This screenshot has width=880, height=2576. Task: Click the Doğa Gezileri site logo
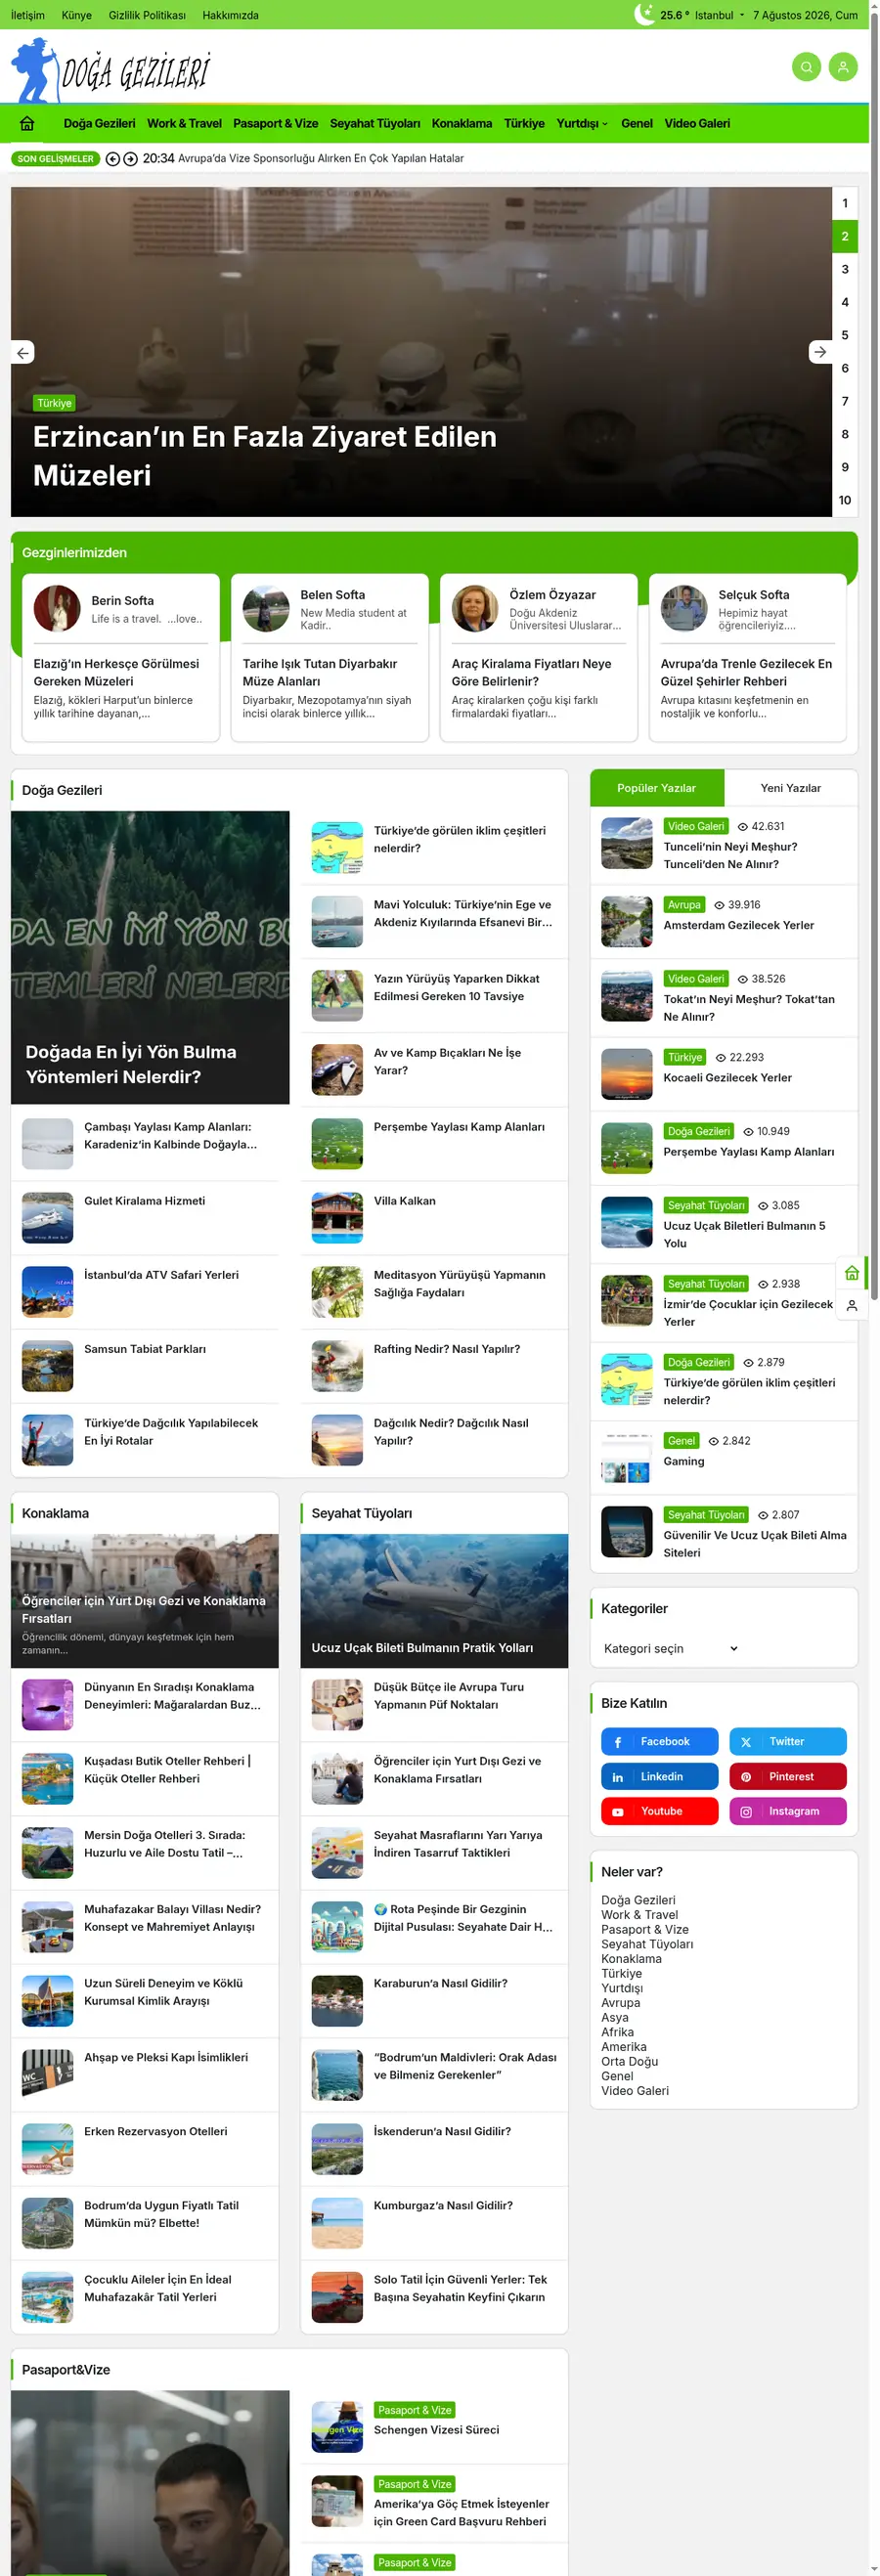click(110, 70)
